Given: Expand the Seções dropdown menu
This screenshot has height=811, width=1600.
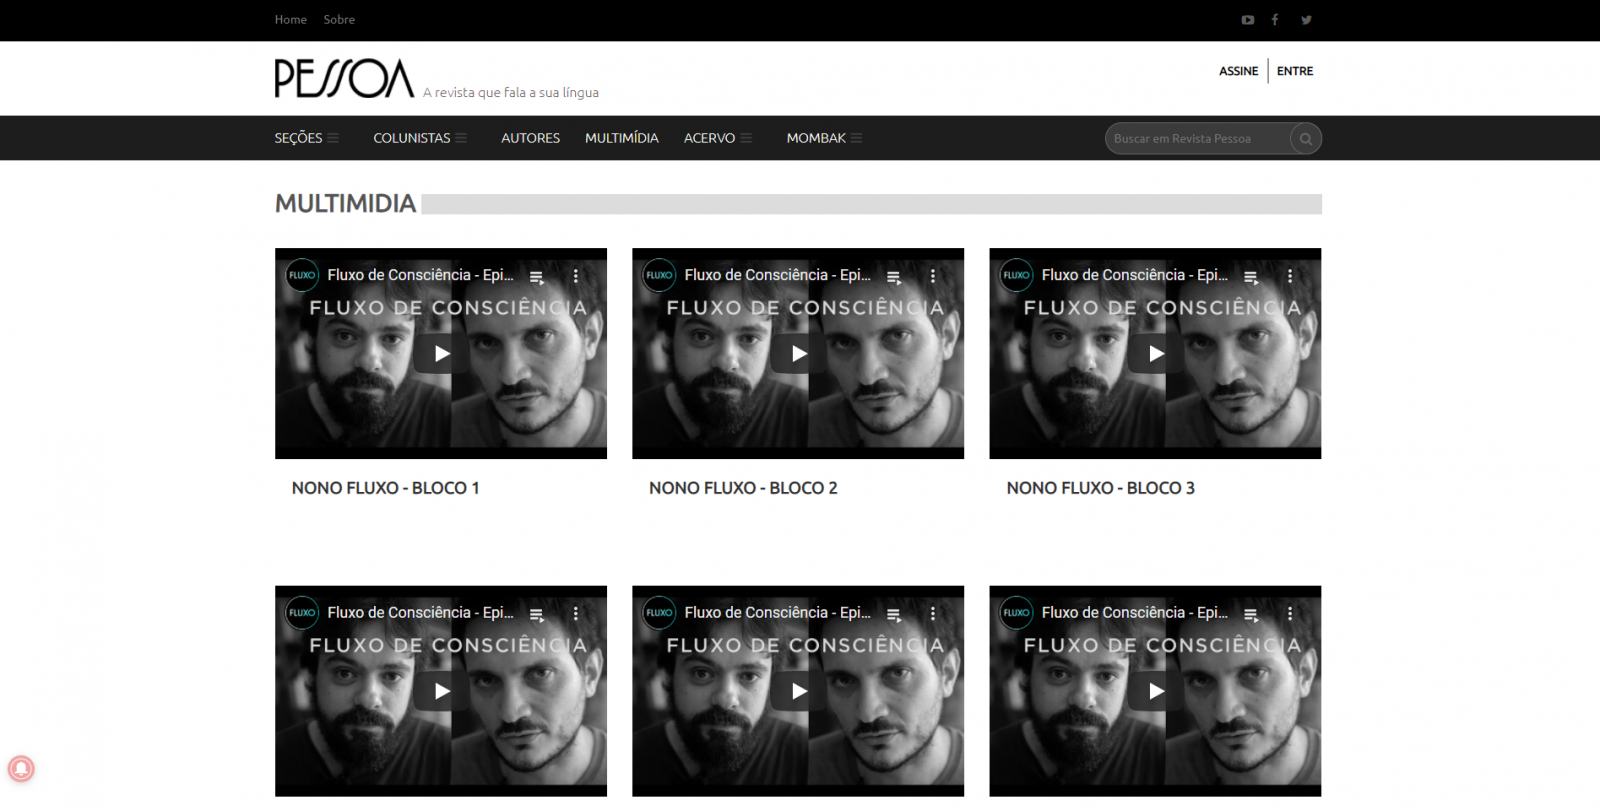Looking at the screenshot, I should click(306, 138).
